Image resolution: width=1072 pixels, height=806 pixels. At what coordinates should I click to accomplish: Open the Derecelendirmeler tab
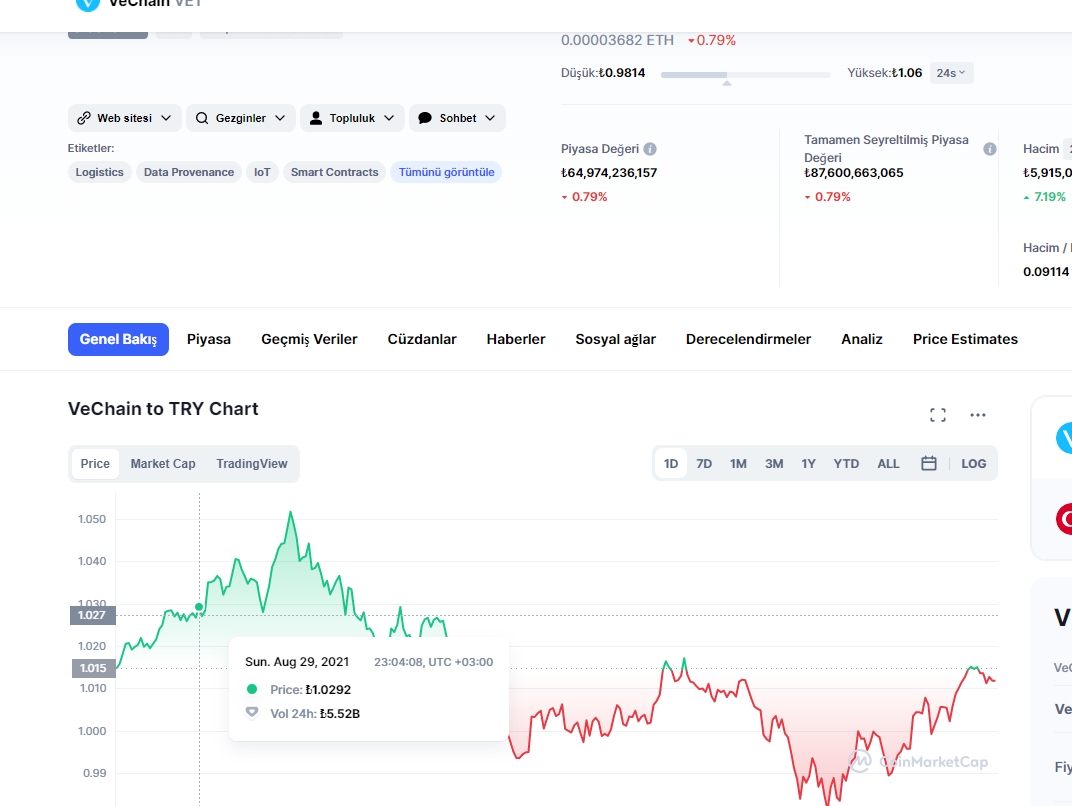click(749, 339)
